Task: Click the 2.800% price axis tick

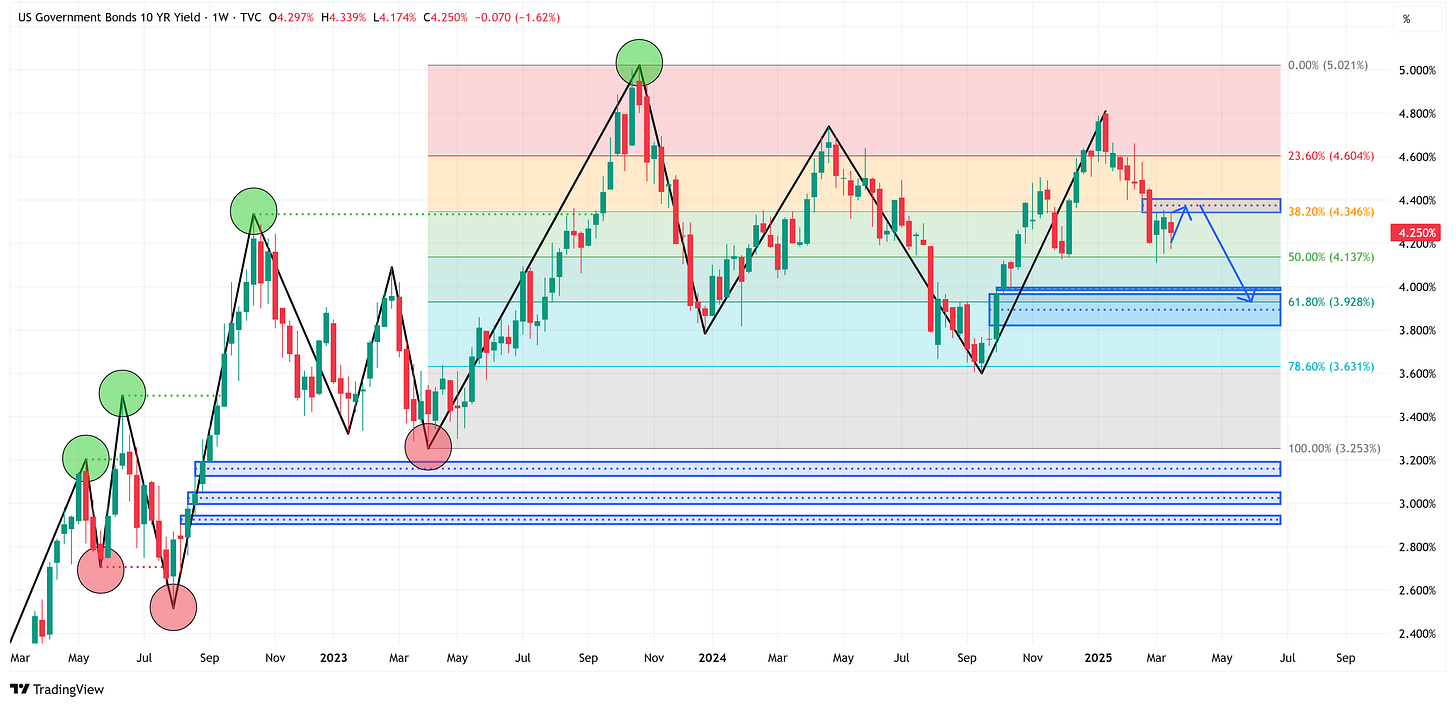Action: click(x=1419, y=547)
